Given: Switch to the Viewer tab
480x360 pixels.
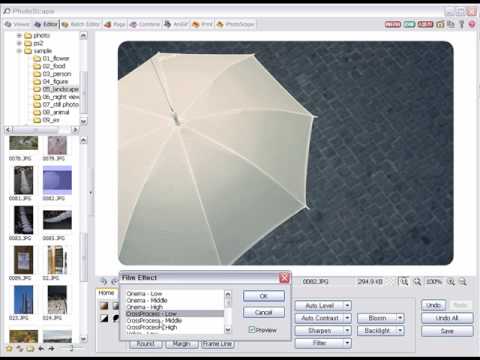Looking at the screenshot, I should 17,24.
